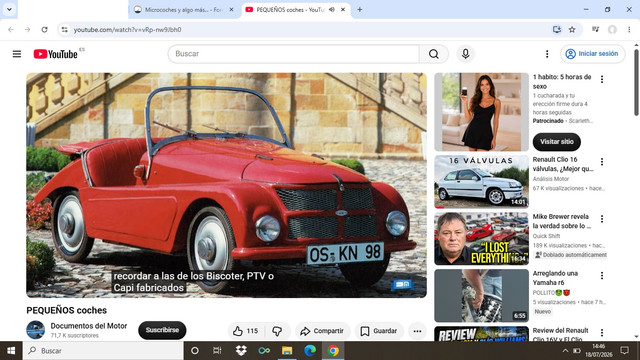This screenshot has height=360, width=640.
Task: Share the video via Compartir
Action: [322, 331]
